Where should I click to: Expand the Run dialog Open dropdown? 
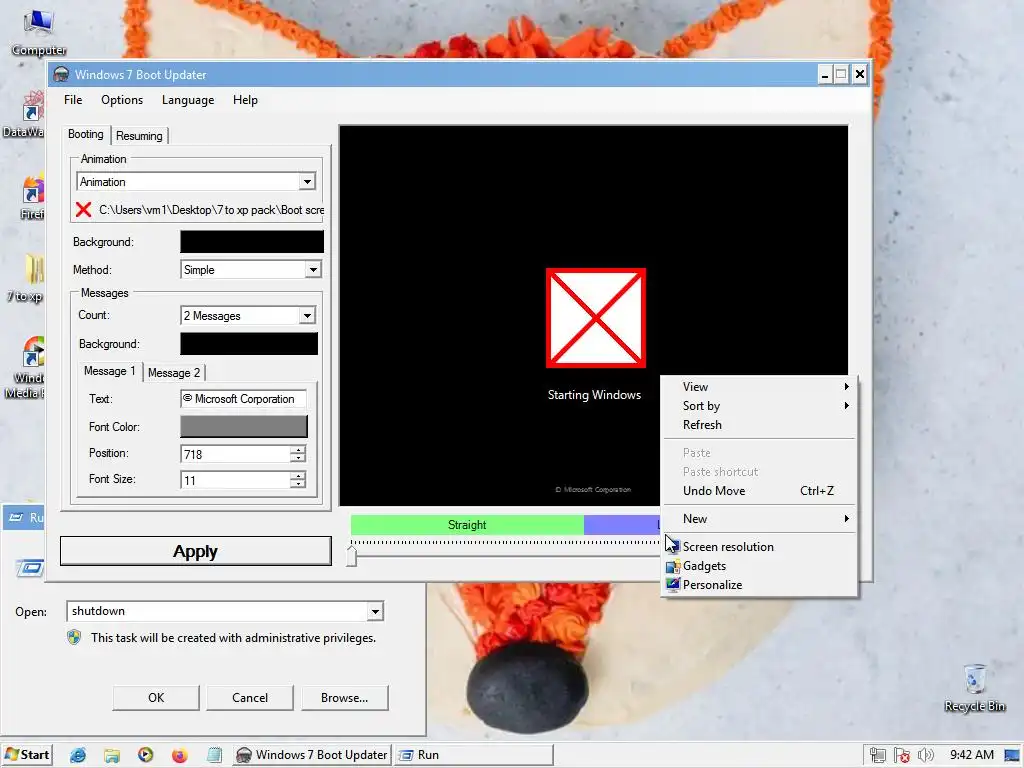click(375, 611)
